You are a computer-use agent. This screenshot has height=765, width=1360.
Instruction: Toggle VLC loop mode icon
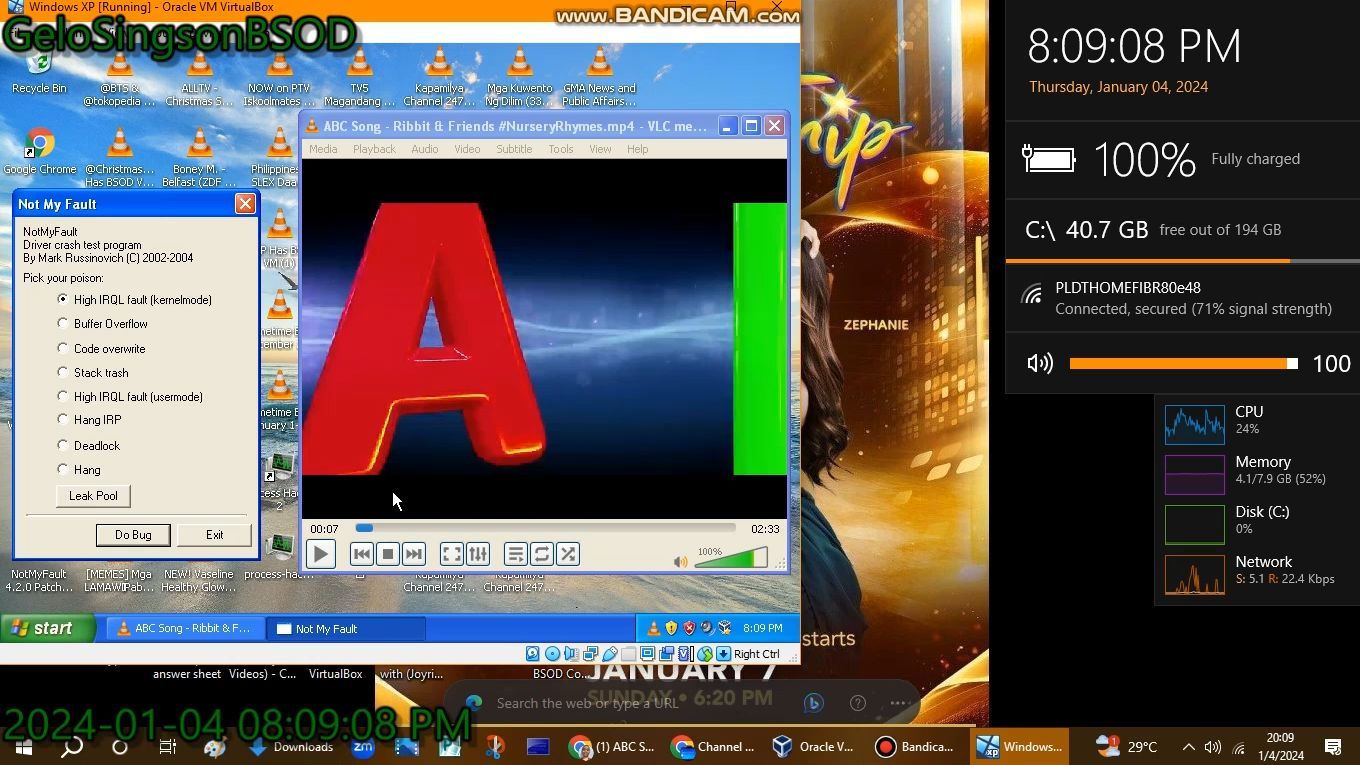pos(542,554)
